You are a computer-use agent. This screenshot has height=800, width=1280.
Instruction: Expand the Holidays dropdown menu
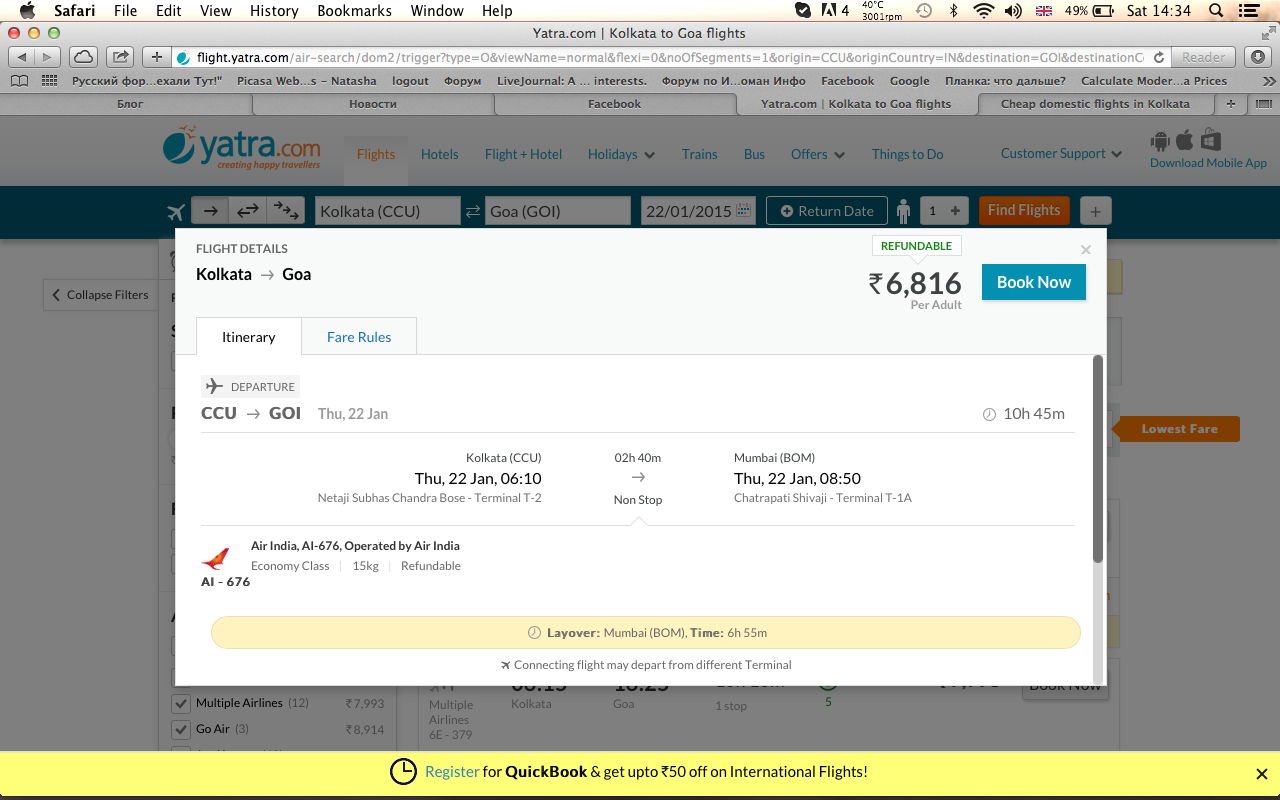[x=621, y=154]
